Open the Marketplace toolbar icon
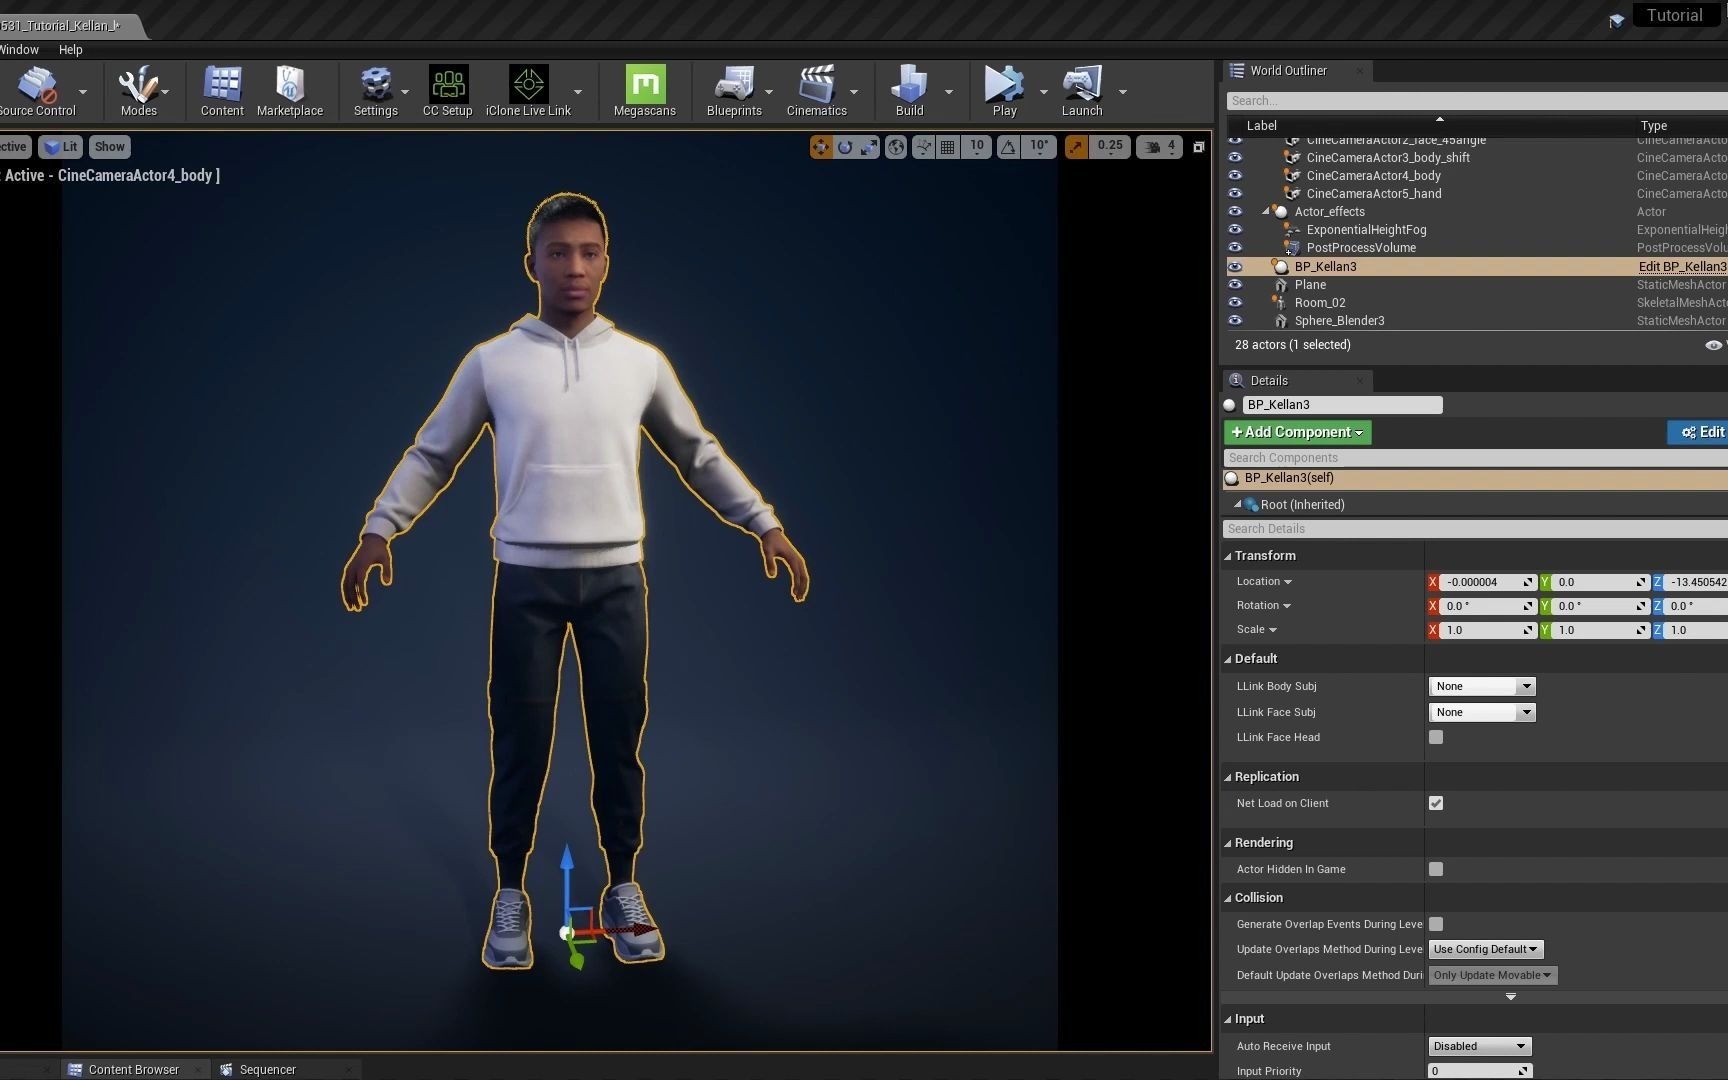 tap(290, 91)
